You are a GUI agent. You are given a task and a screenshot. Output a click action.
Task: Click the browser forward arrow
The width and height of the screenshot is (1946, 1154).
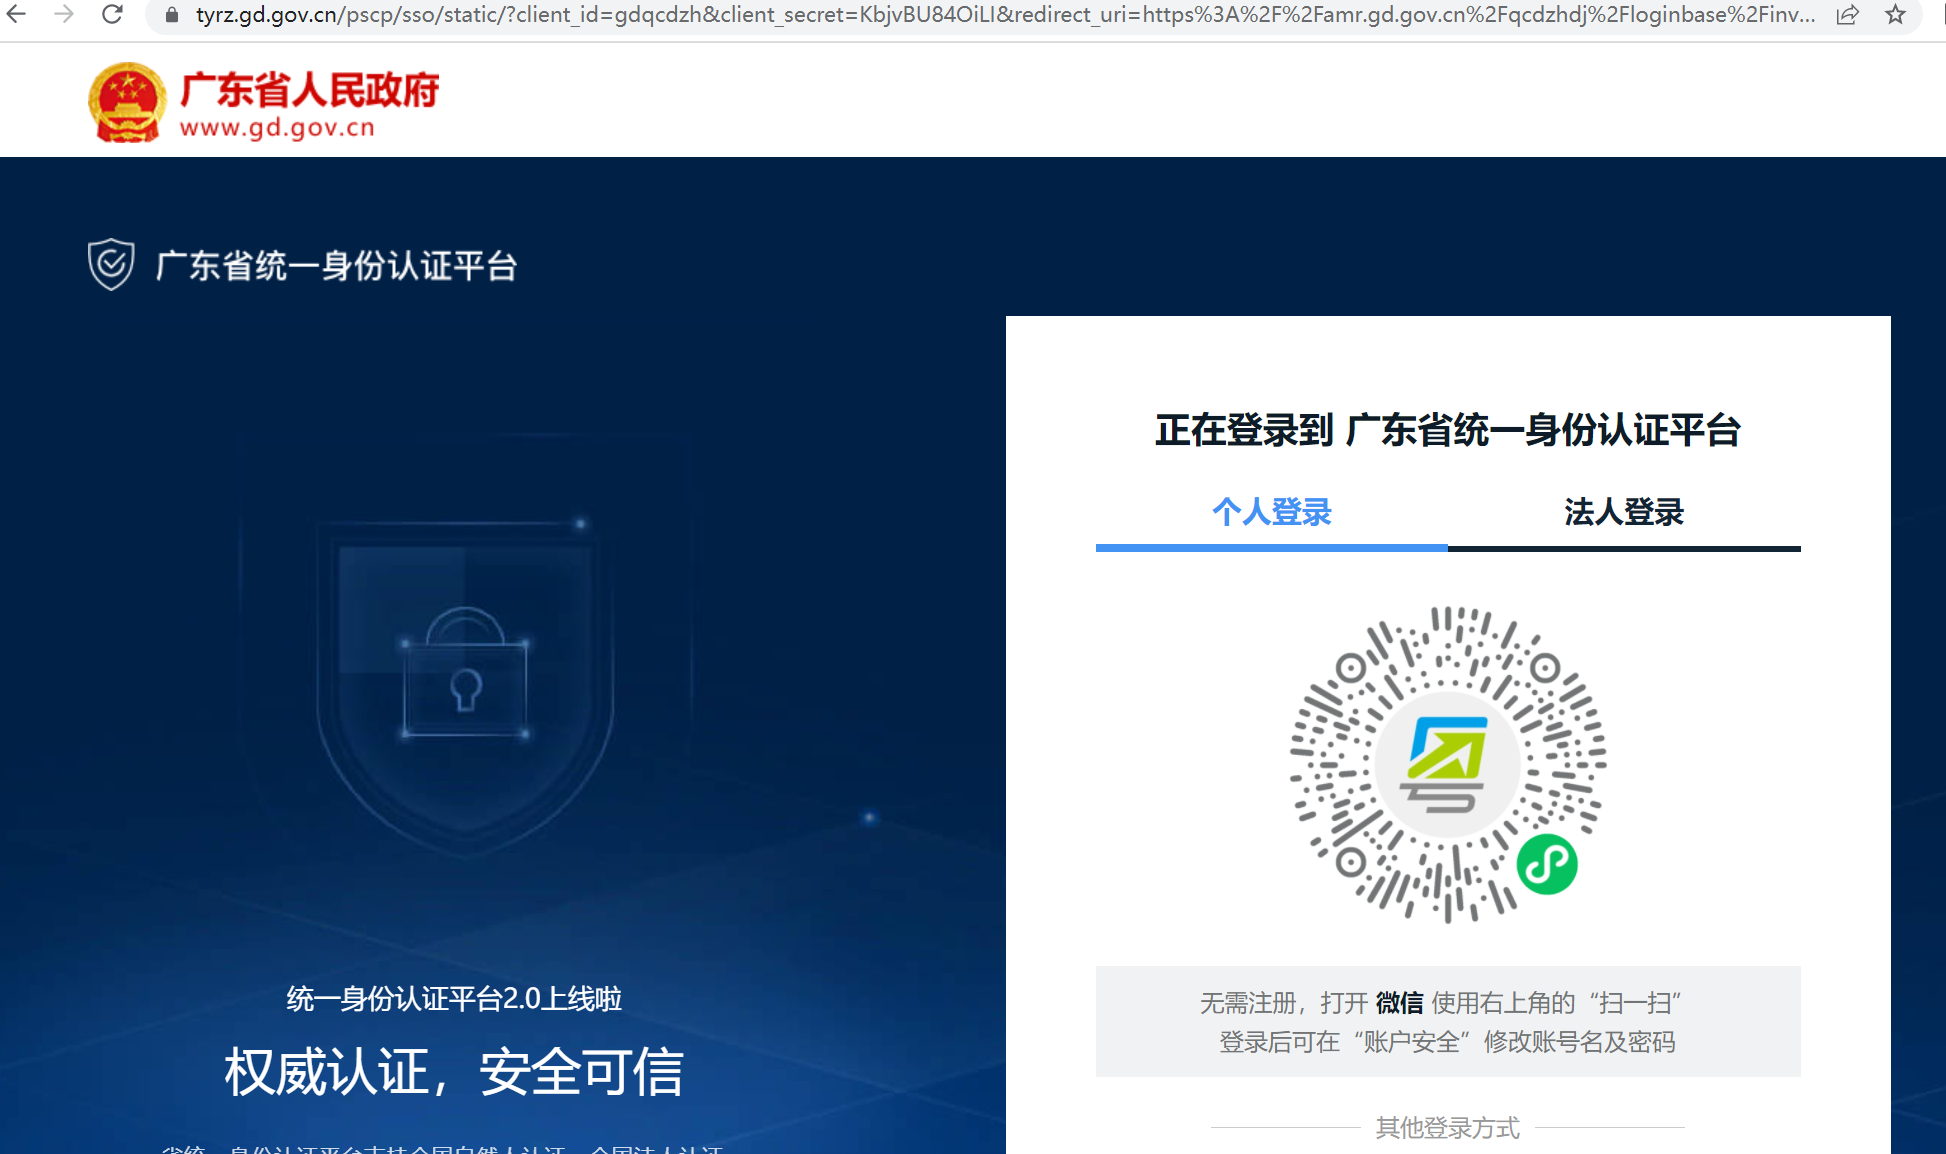point(64,15)
